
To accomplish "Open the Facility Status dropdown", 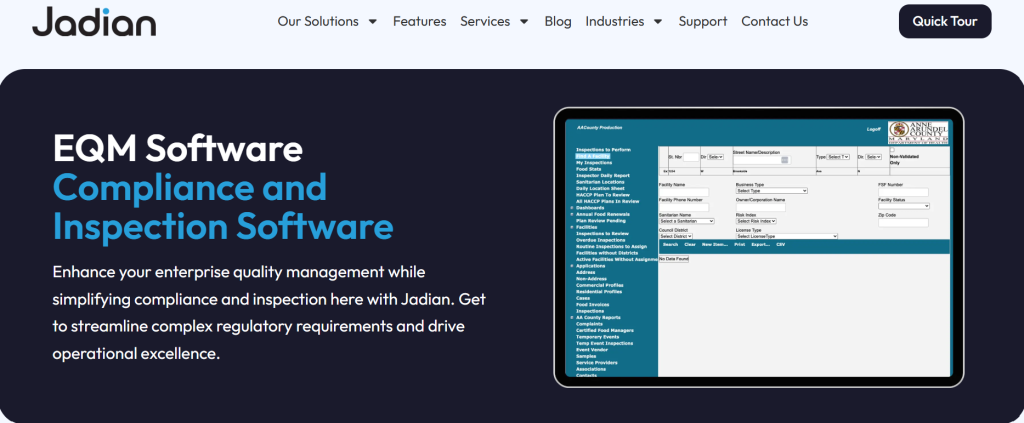I will (x=904, y=206).
